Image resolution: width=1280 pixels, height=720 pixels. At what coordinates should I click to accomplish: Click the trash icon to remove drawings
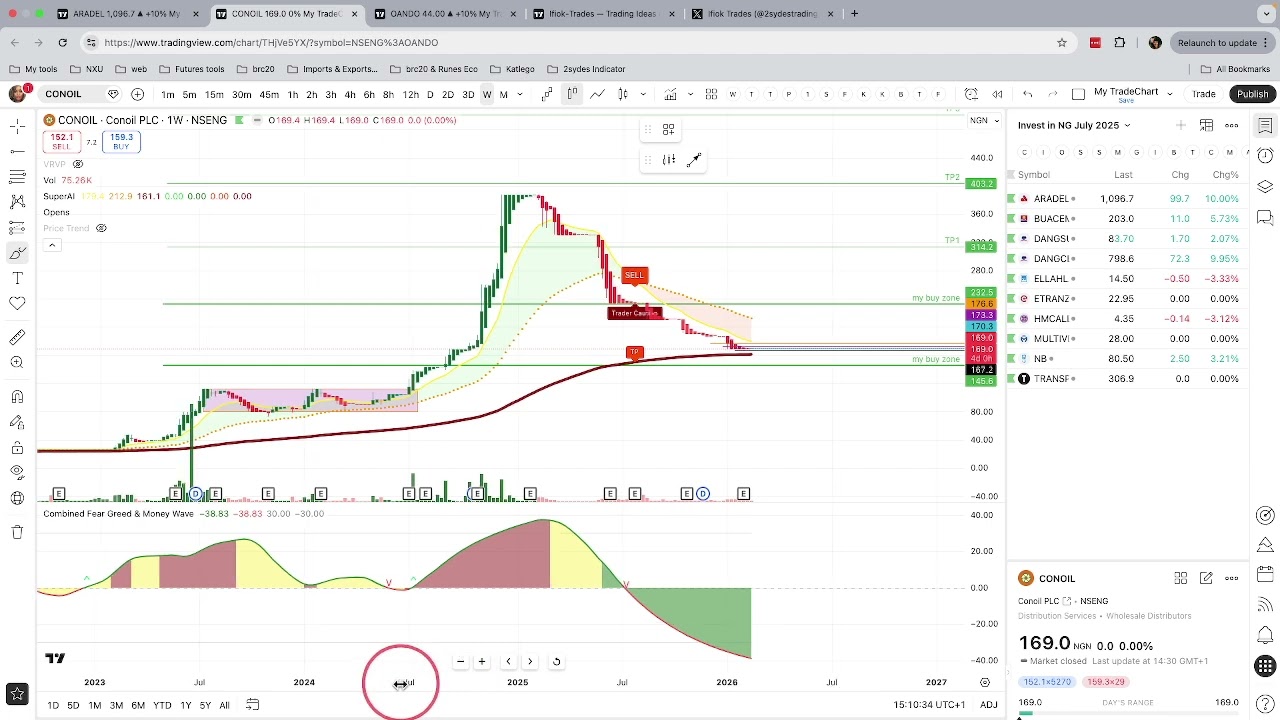point(17,532)
